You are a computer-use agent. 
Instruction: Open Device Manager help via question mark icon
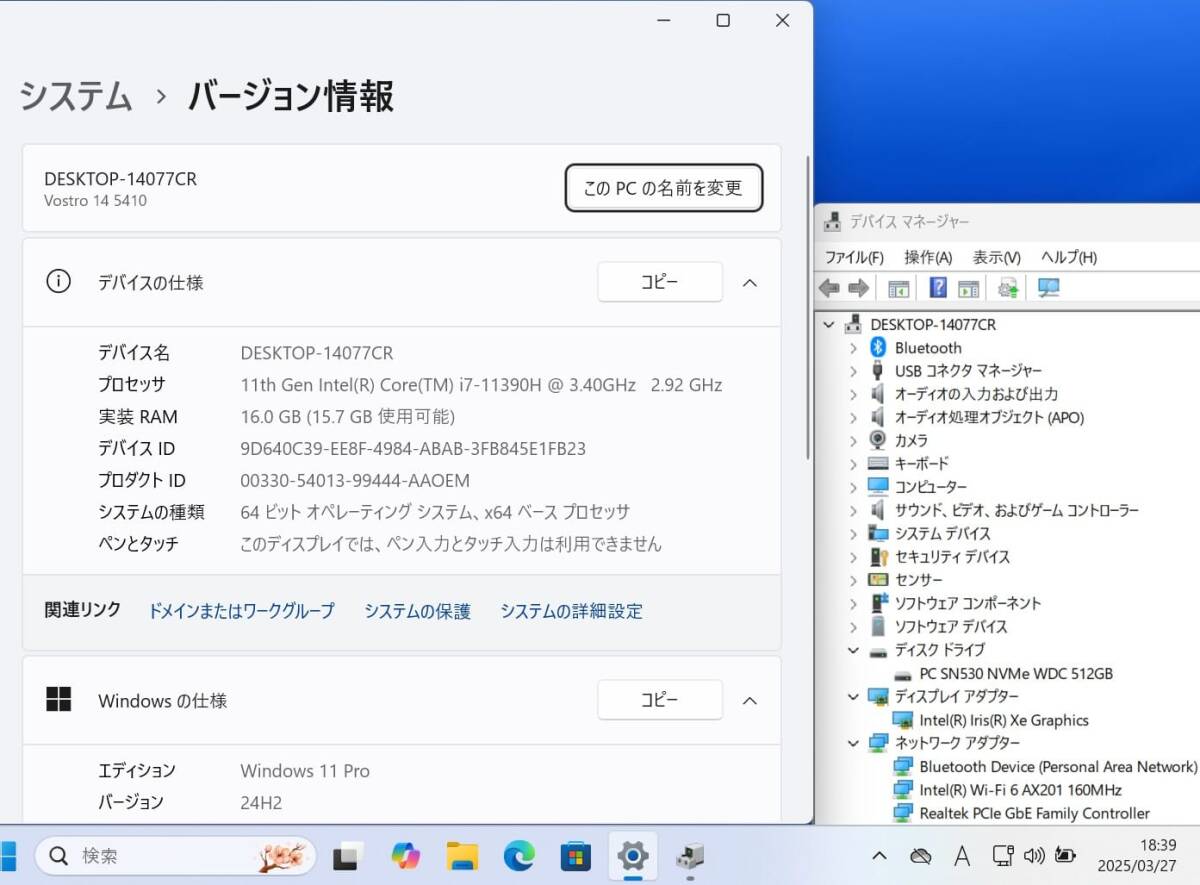(937, 288)
